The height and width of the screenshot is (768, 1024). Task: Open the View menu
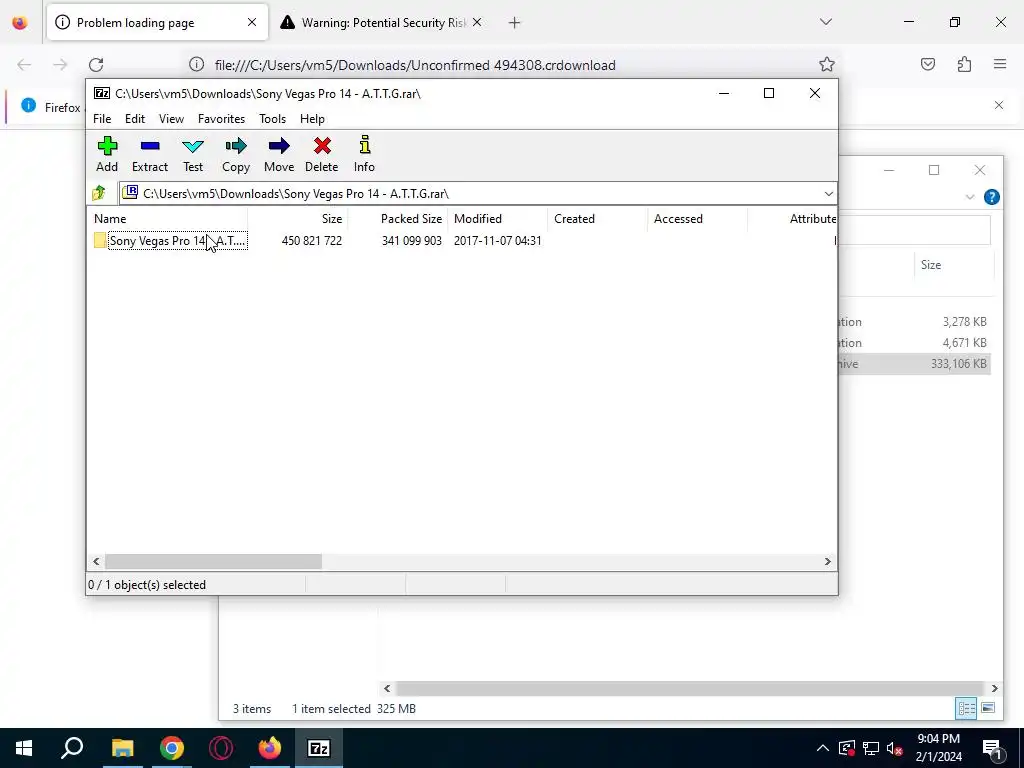click(171, 119)
